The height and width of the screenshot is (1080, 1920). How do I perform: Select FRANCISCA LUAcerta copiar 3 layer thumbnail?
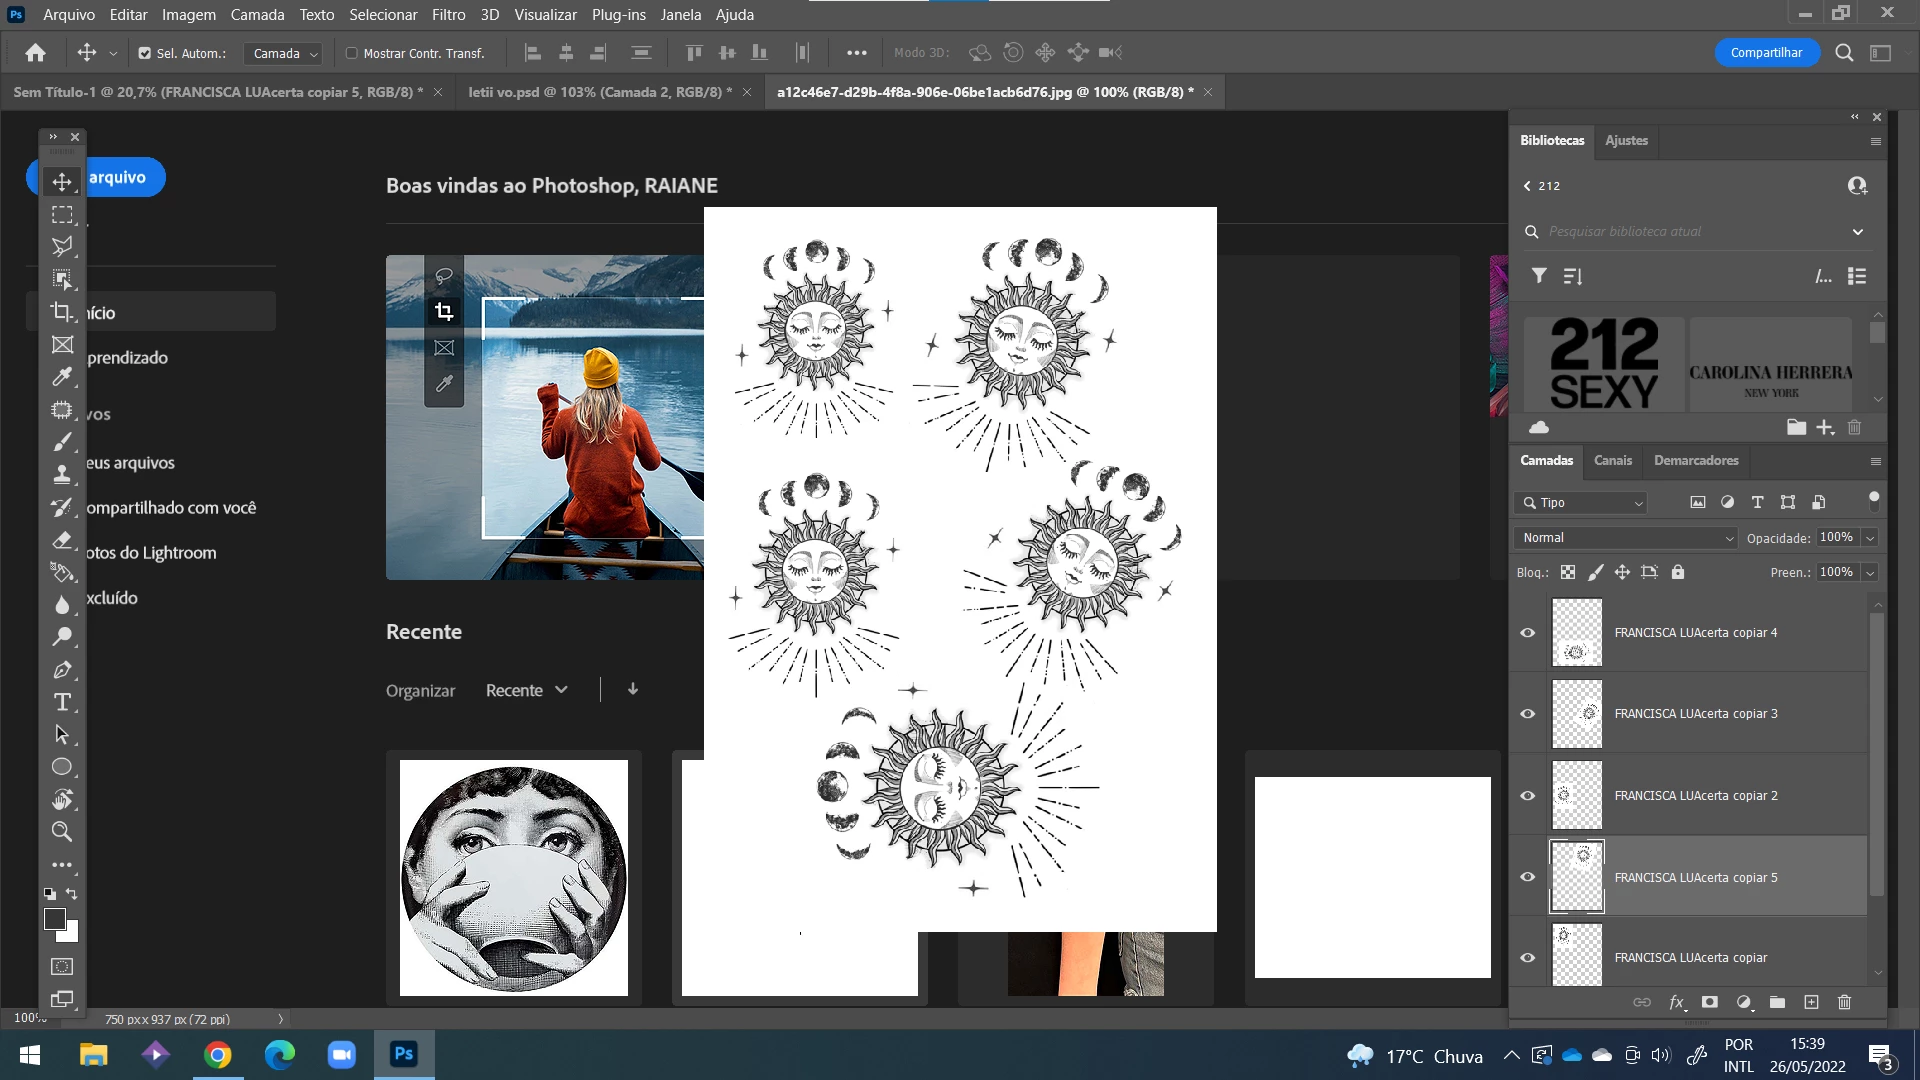[1577, 714]
